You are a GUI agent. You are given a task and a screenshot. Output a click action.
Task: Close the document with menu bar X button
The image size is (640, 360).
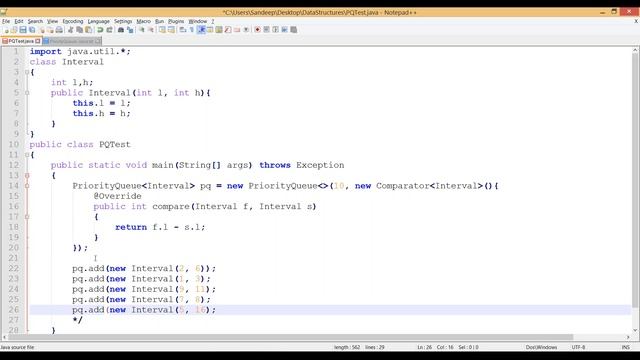[636, 21]
